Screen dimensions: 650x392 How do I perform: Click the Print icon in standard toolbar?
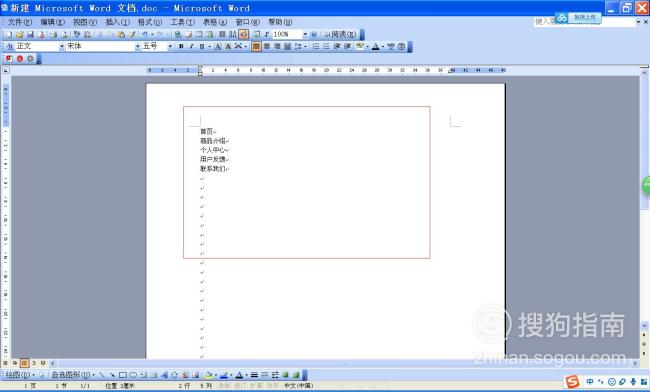point(53,34)
